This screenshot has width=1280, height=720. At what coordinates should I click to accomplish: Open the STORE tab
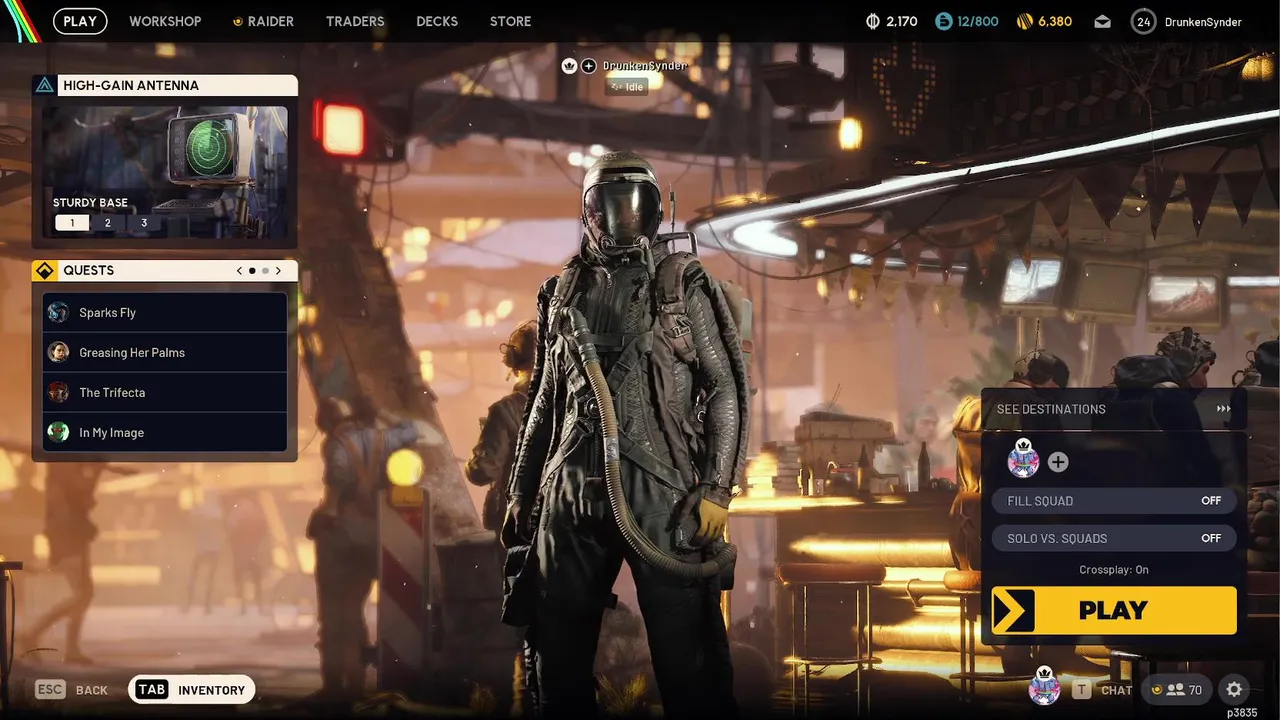(510, 21)
